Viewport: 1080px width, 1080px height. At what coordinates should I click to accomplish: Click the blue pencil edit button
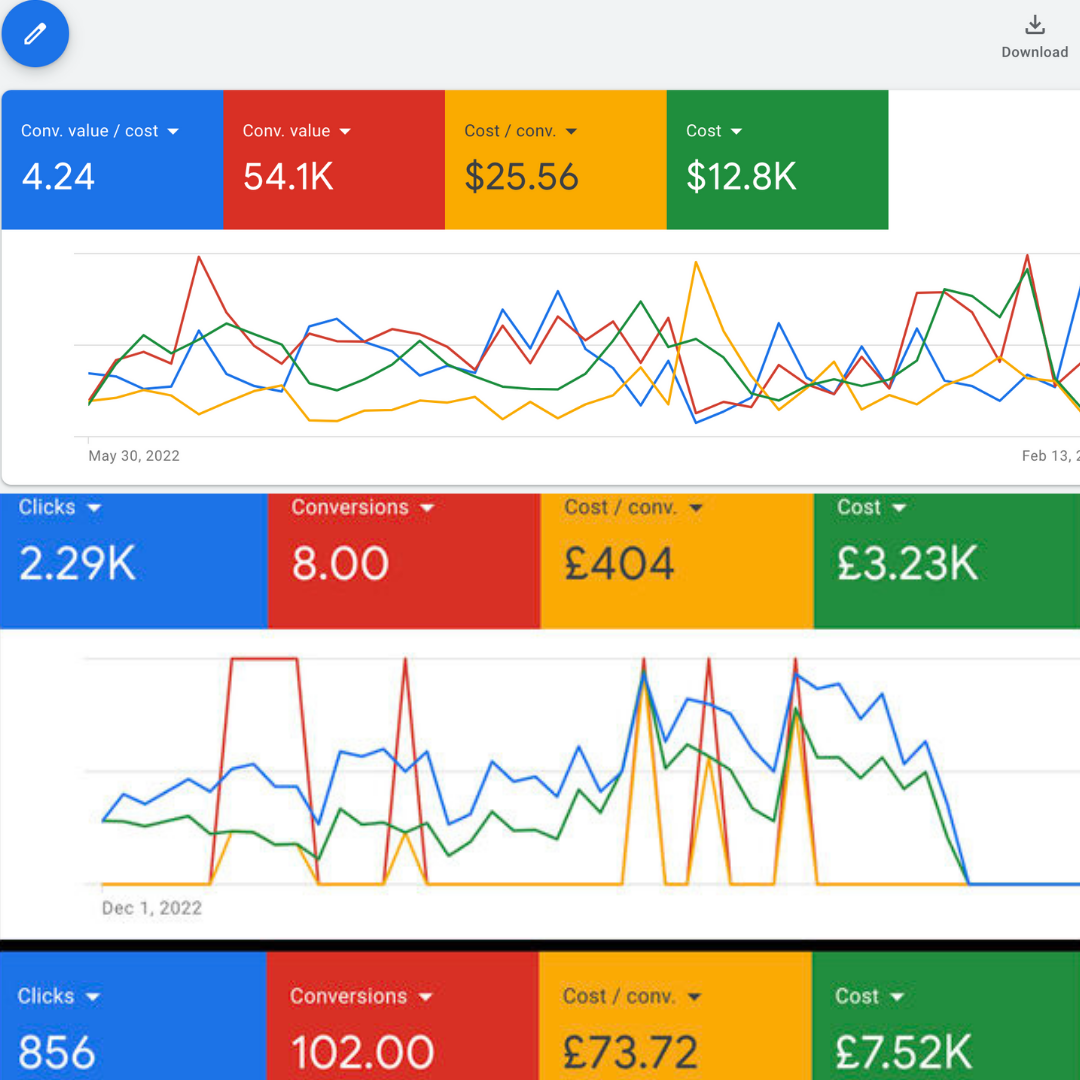[35, 33]
